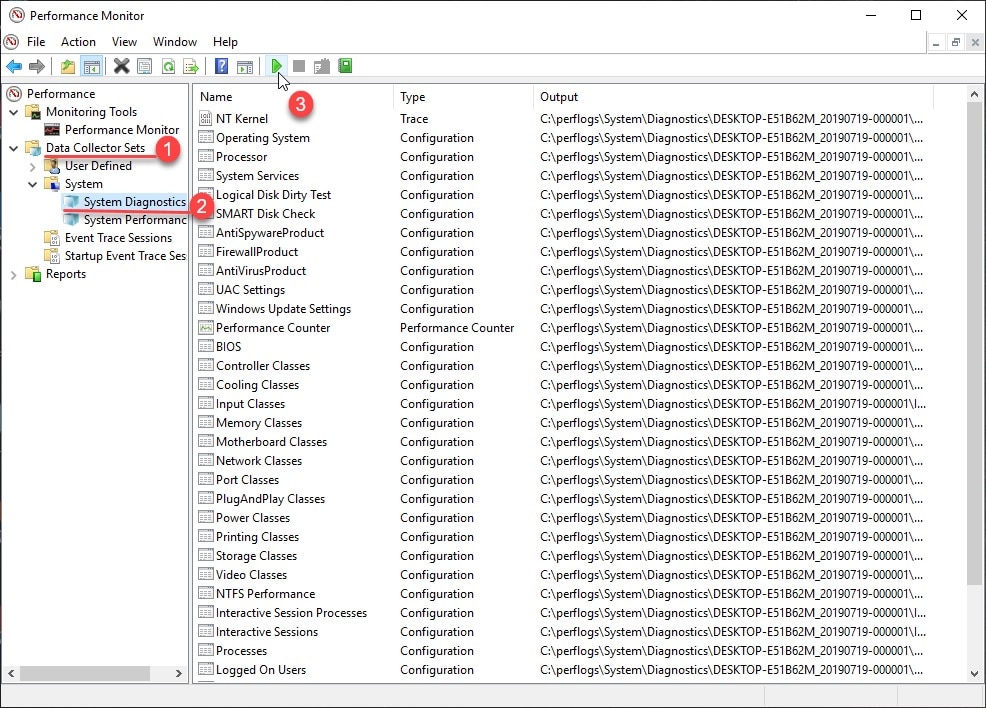Select the AntiSpywareProduct row
Image resolution: width=986 pixels, height=708 pixels.
[x=563, y=233]
